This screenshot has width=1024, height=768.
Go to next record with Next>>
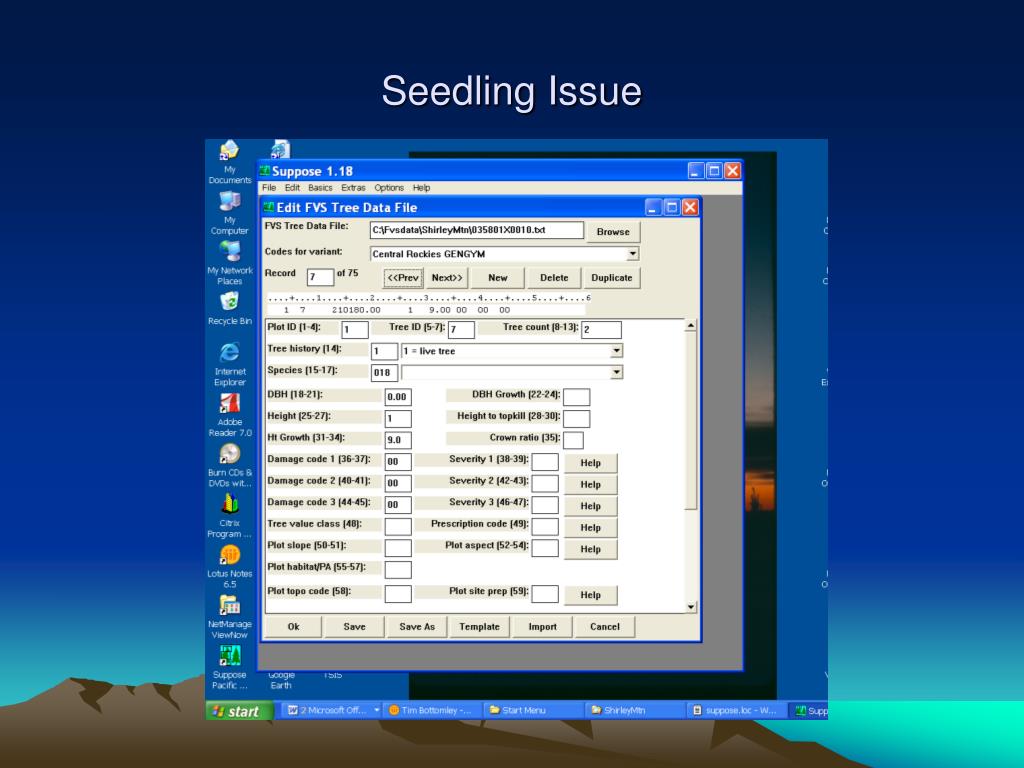(x=447, y=278)
